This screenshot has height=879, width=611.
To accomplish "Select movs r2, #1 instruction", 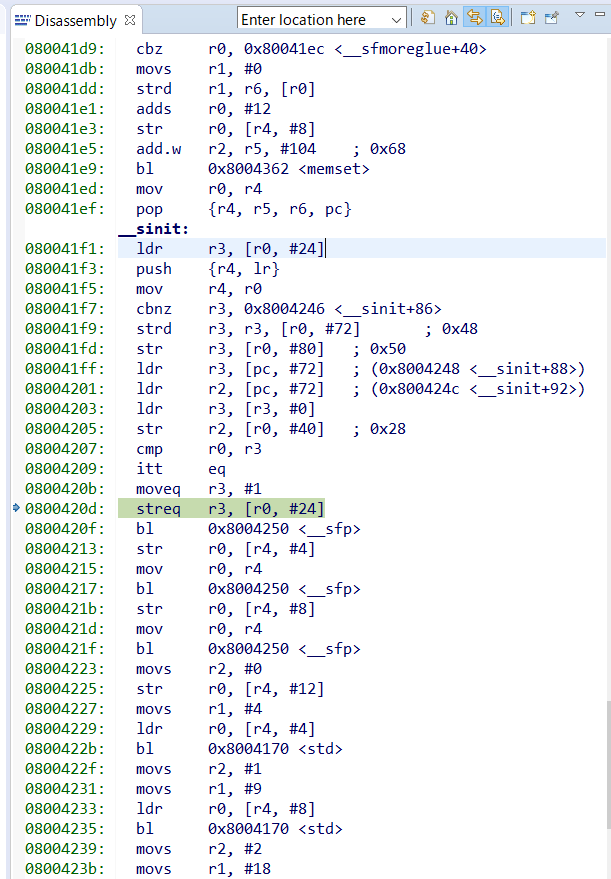I will (199, 769).
